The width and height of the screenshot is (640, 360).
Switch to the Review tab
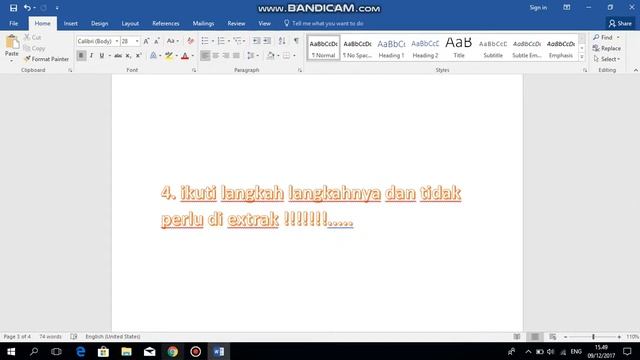pos(236,24)
